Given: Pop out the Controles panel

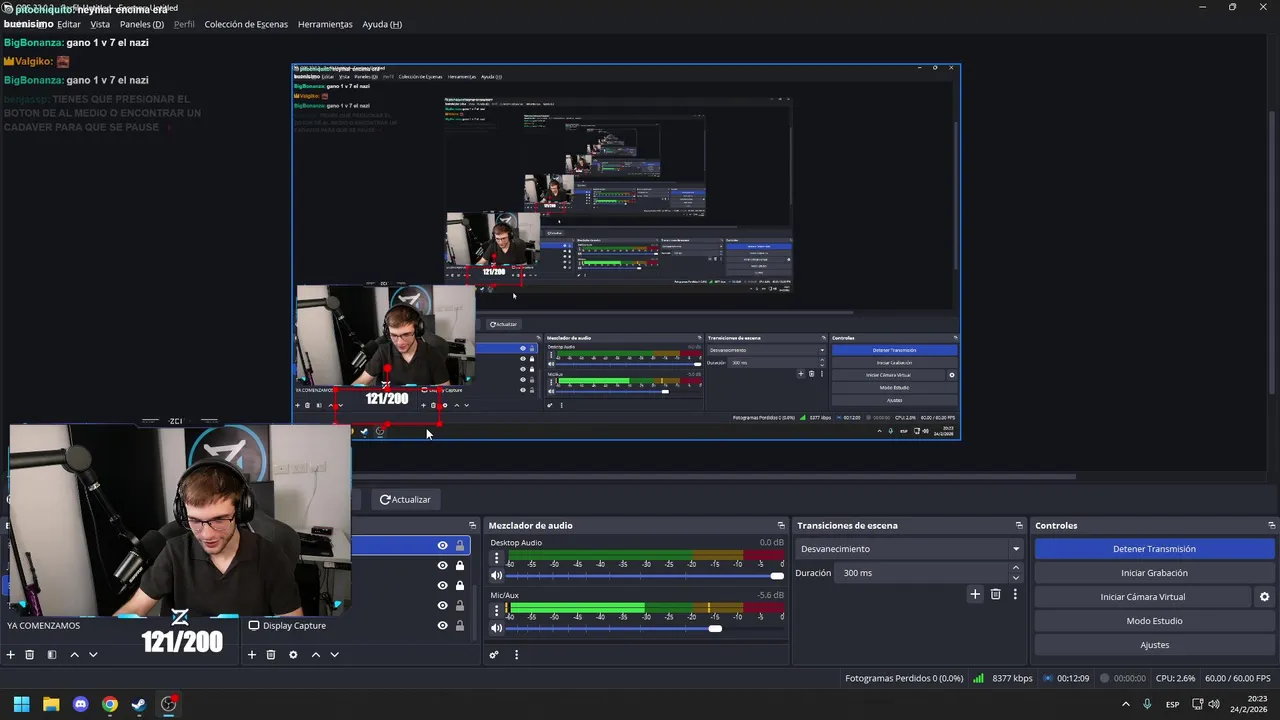Looking at the screenshot, I should [1271, 525].
